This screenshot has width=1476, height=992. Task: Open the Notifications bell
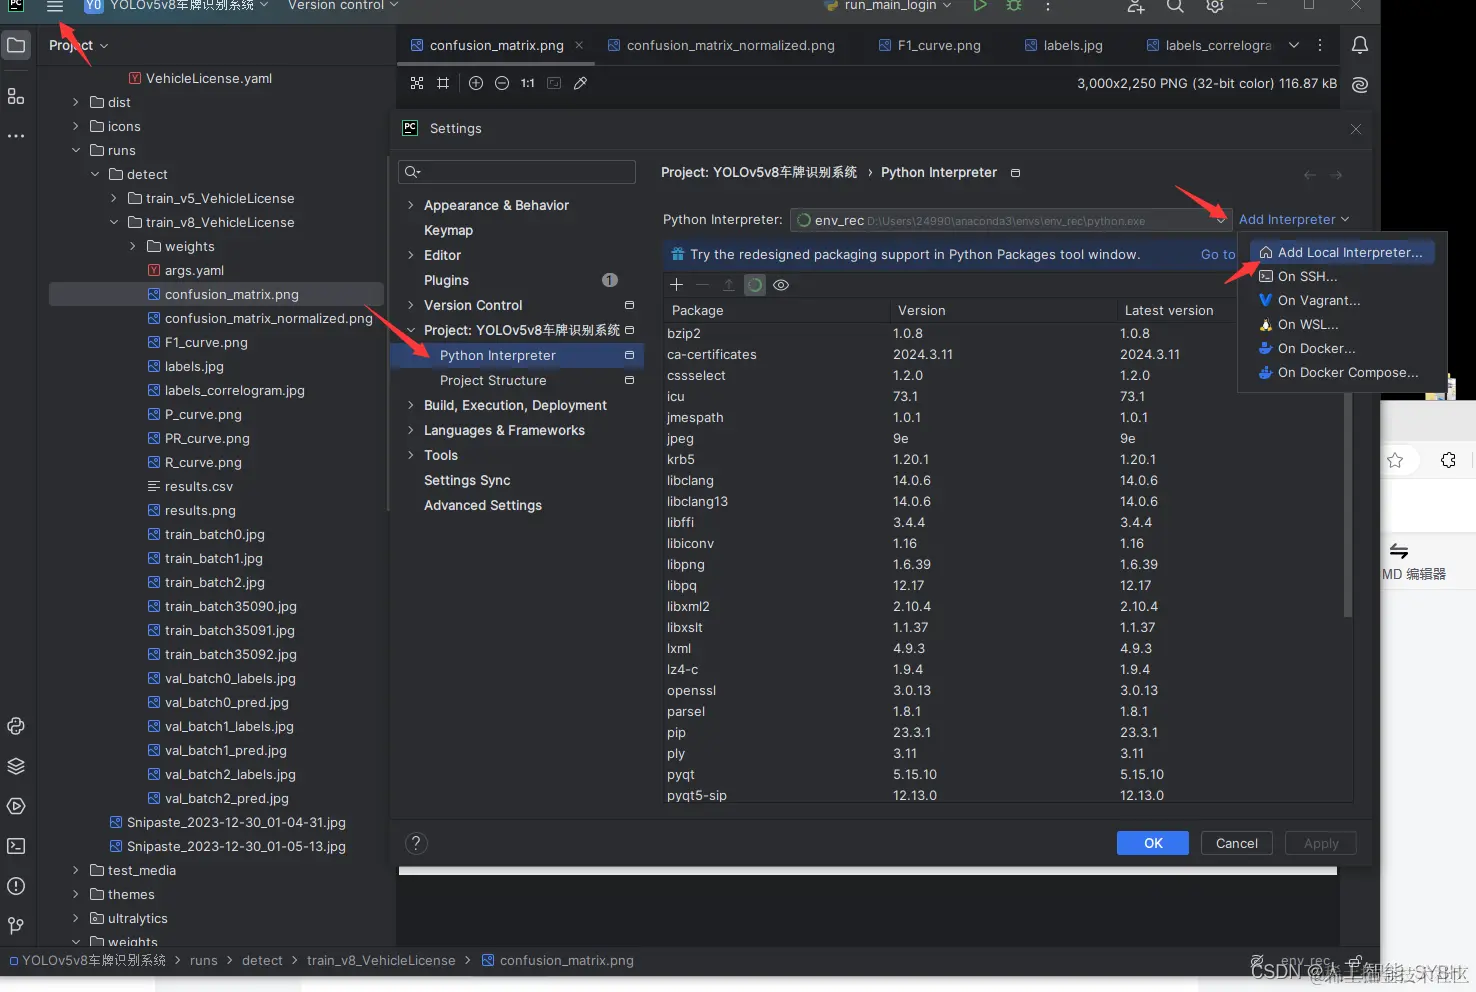pos(1360,45)
